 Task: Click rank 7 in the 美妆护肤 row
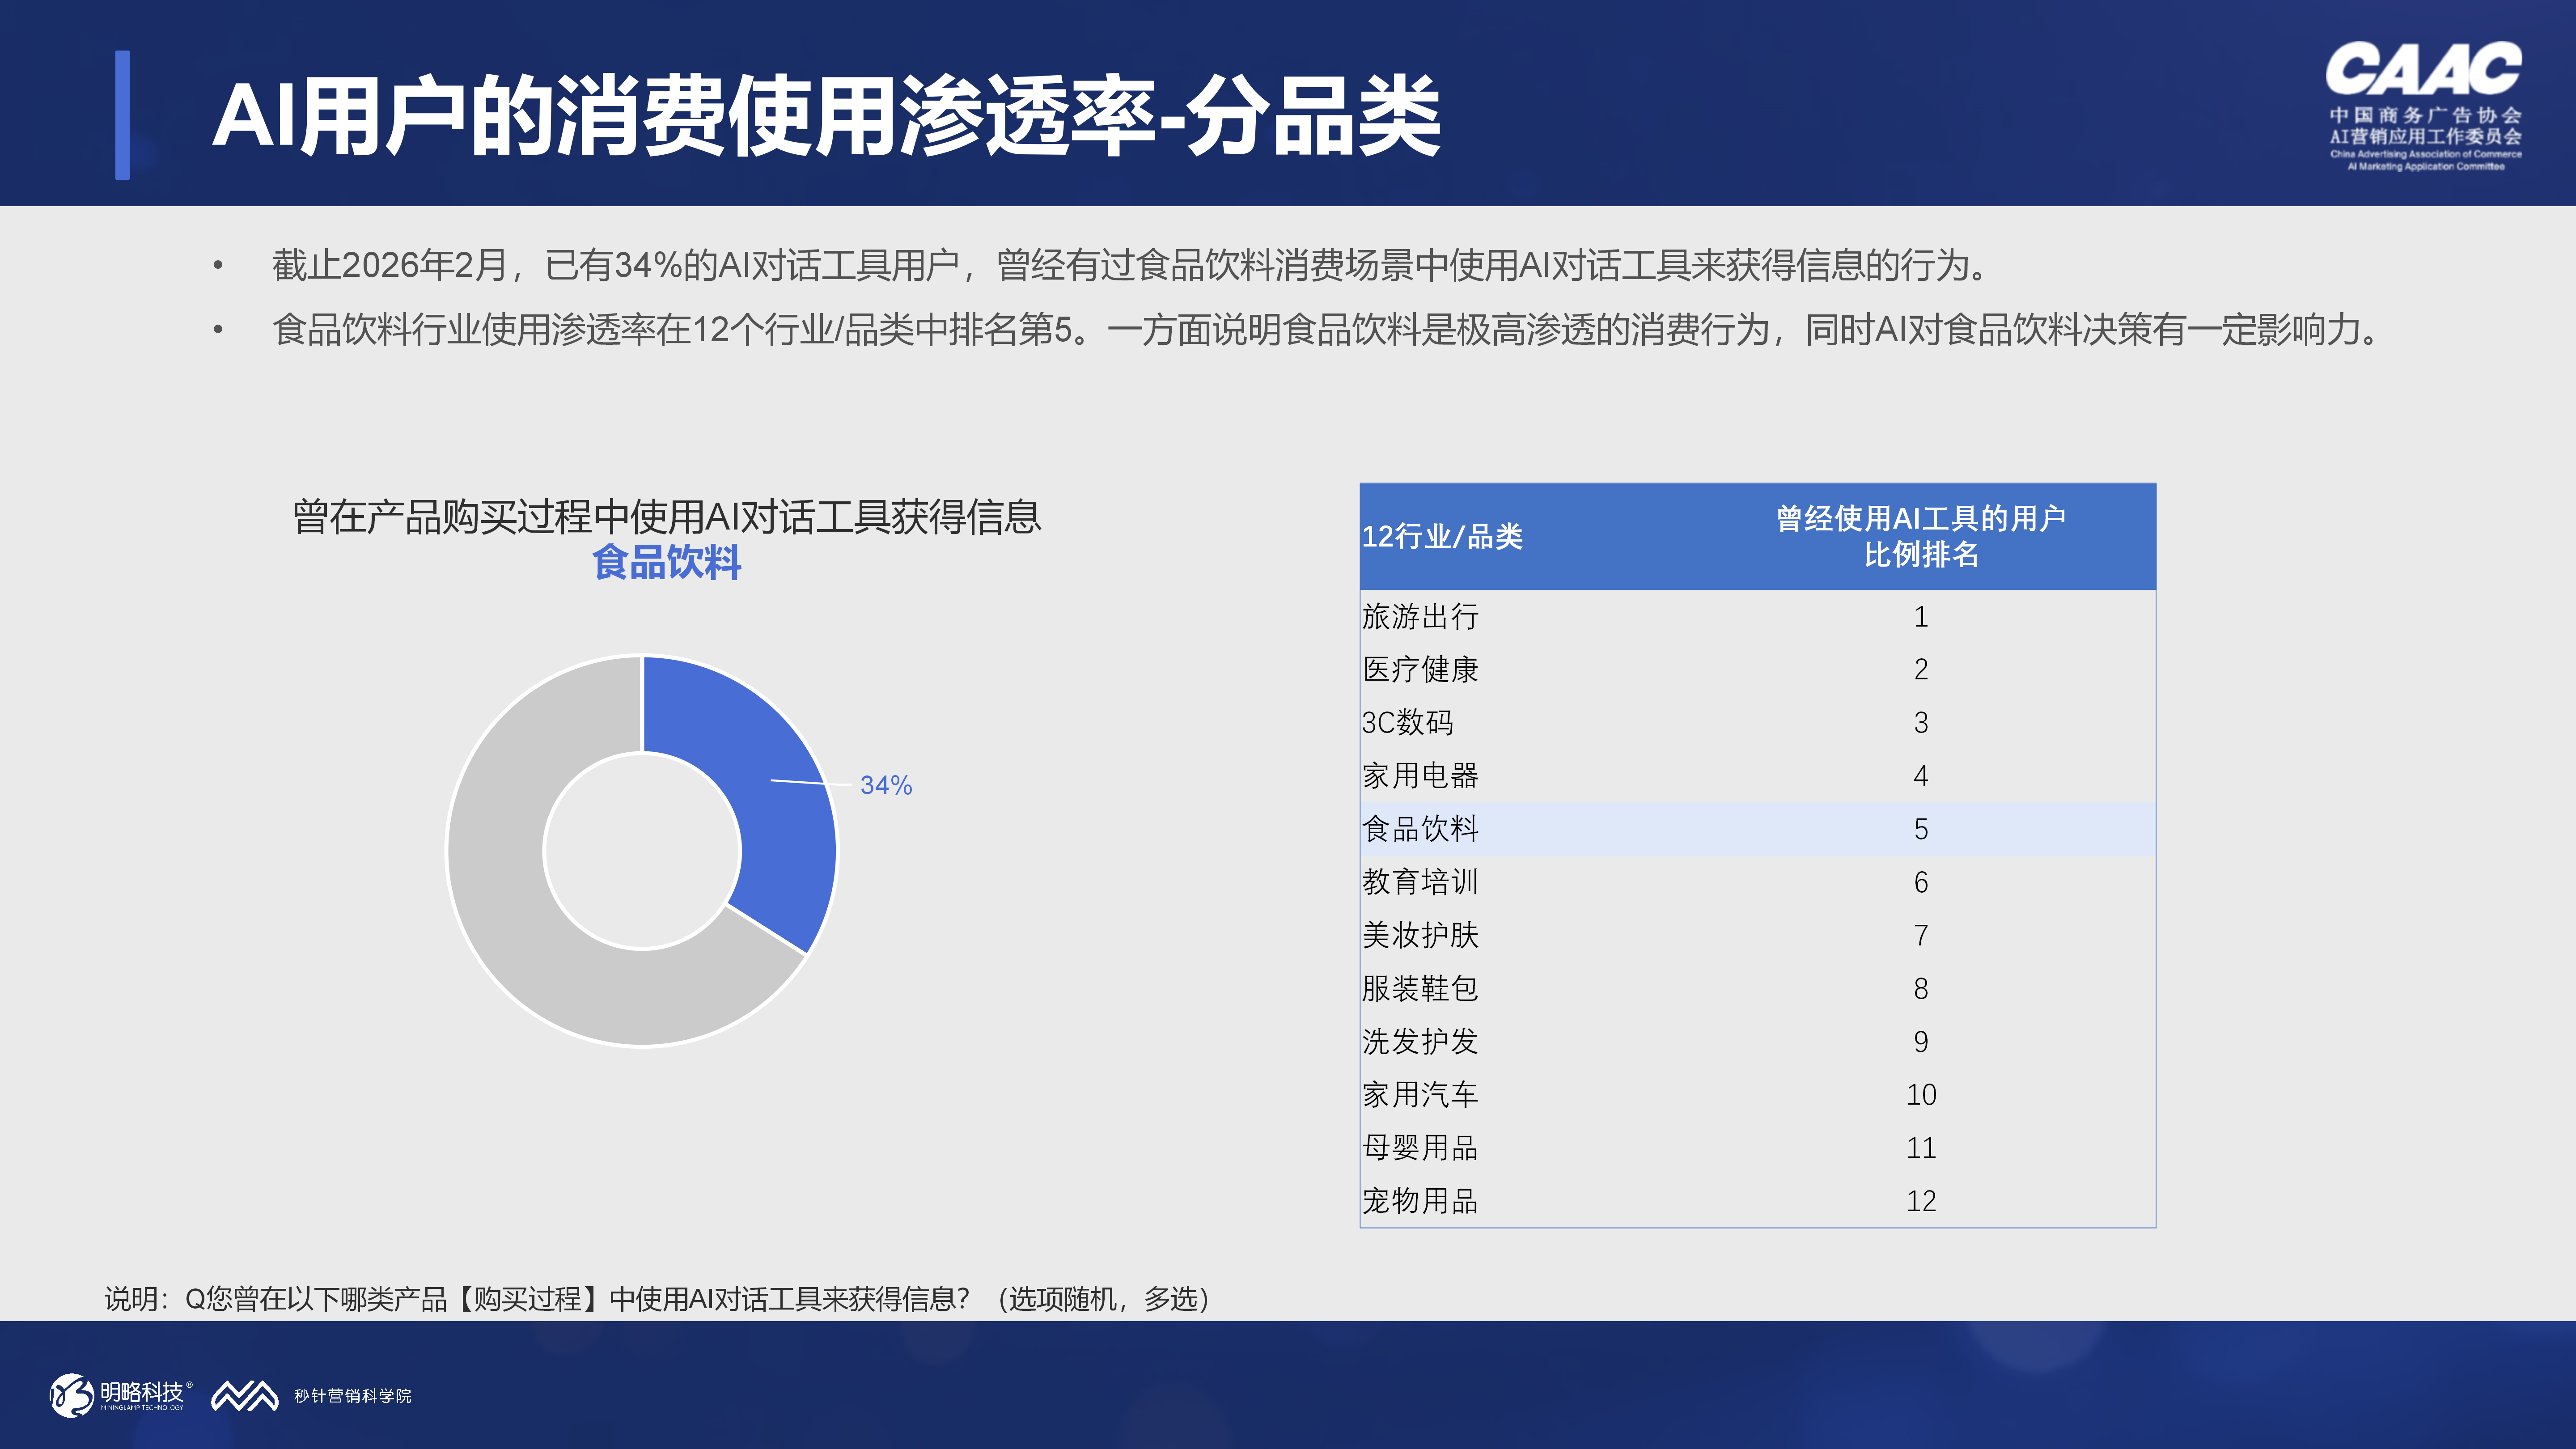(x=1921, y=935)
